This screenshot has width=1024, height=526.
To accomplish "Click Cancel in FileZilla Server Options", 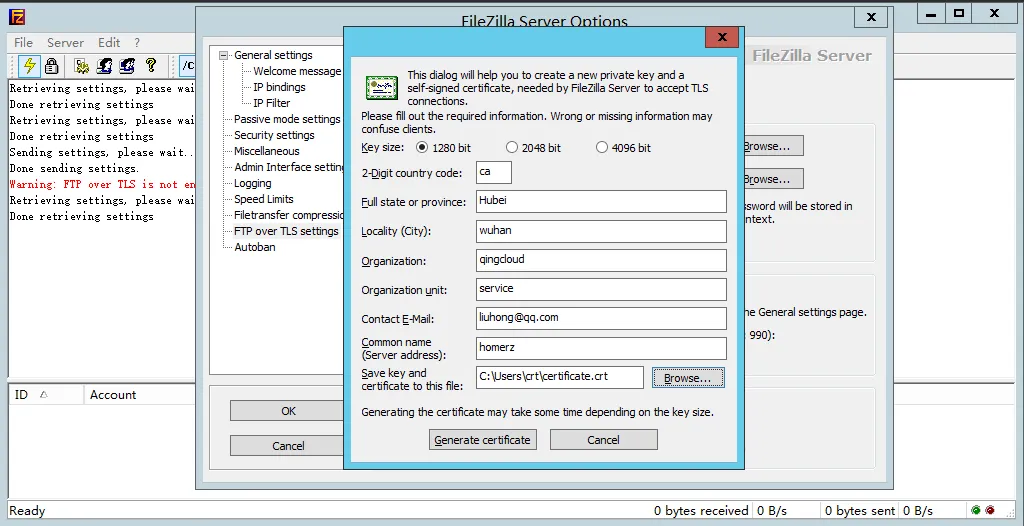I will [288, 446].
